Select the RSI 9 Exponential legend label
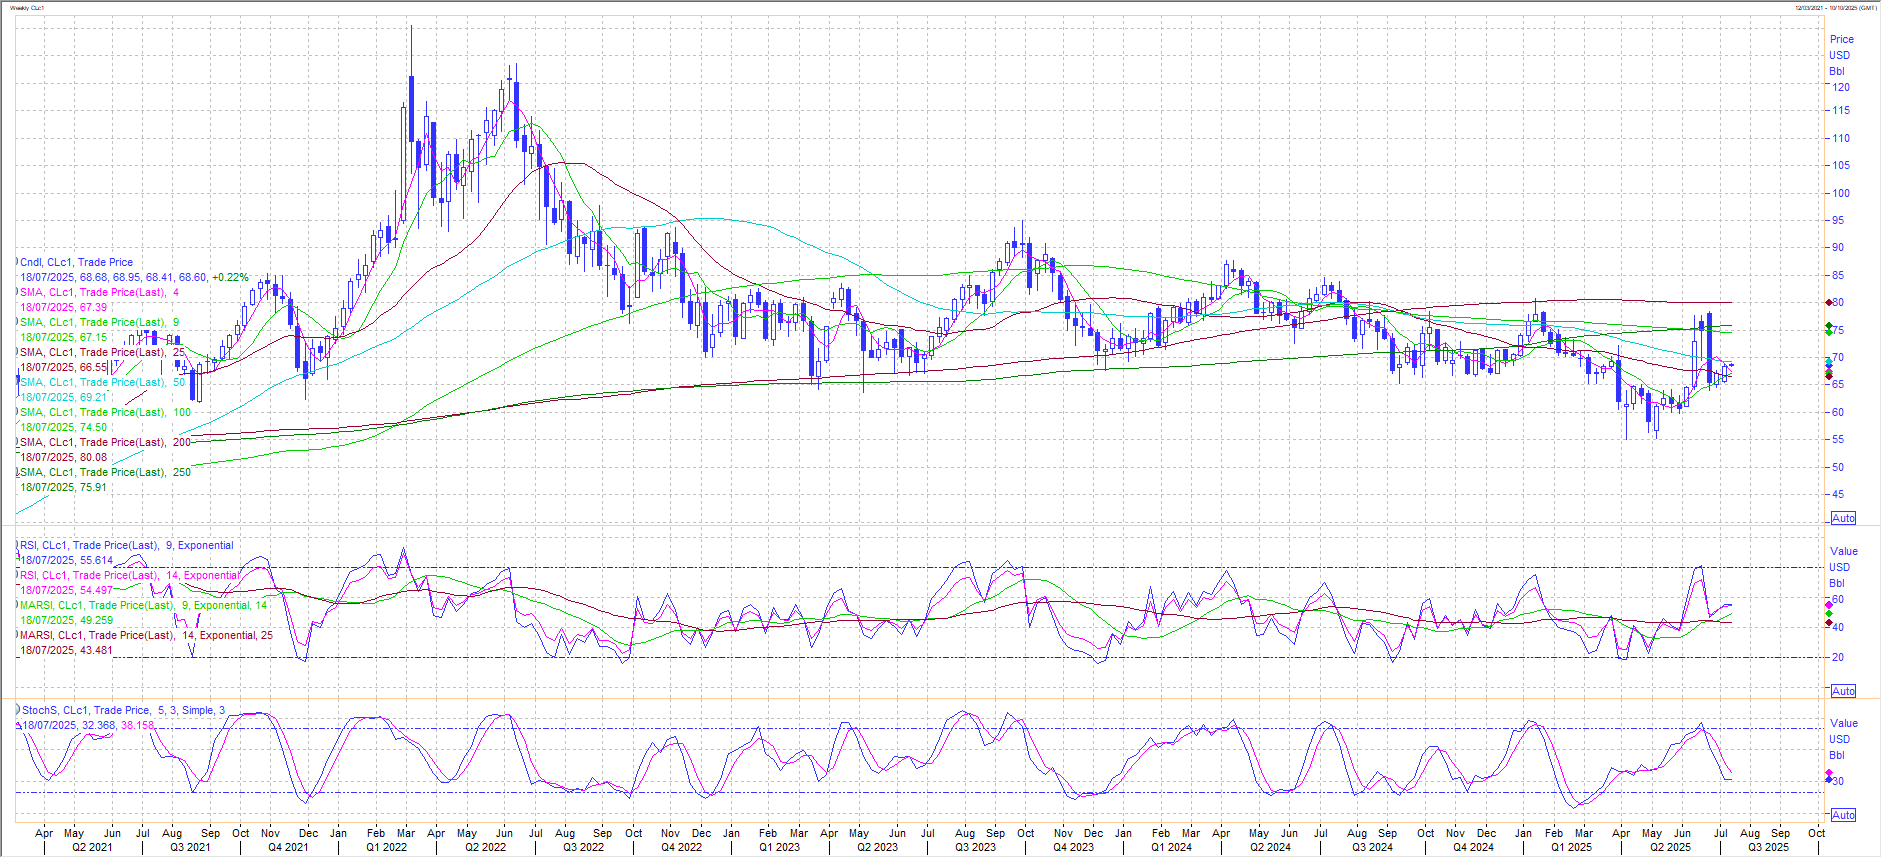 (126, 545)
